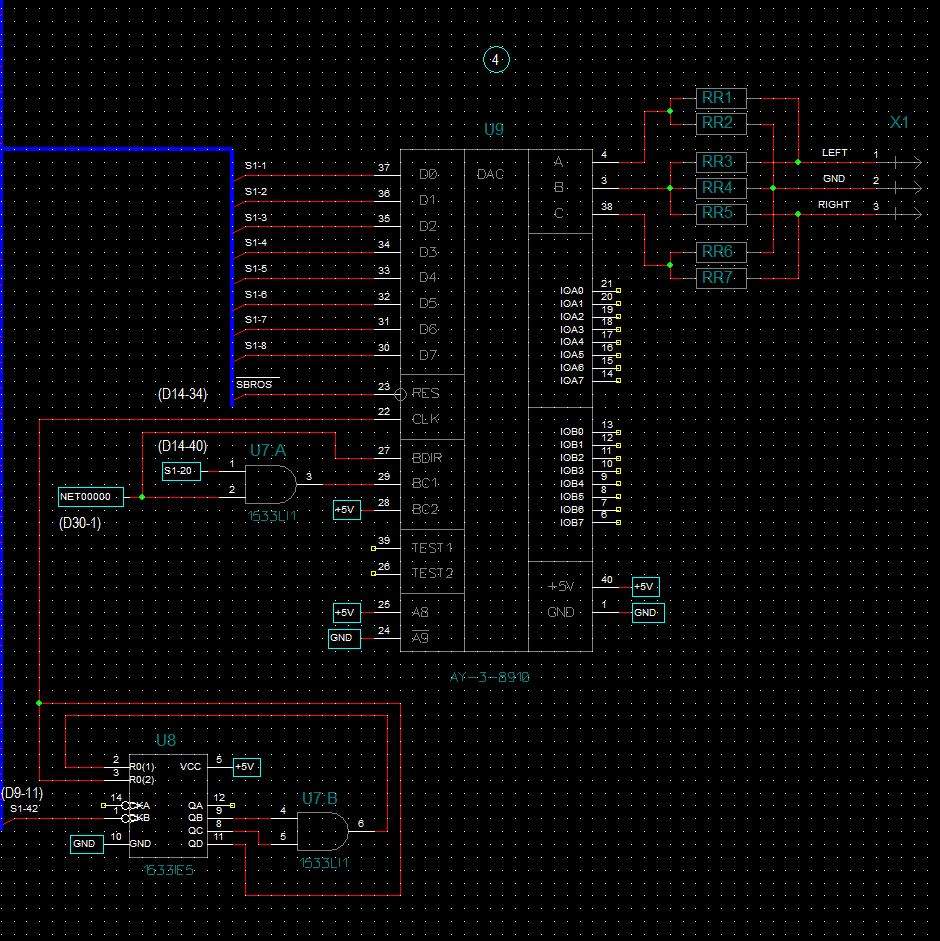The image size is (940, 941).
Task: Select resistor RR4
Action: click(x=718, y=187)
